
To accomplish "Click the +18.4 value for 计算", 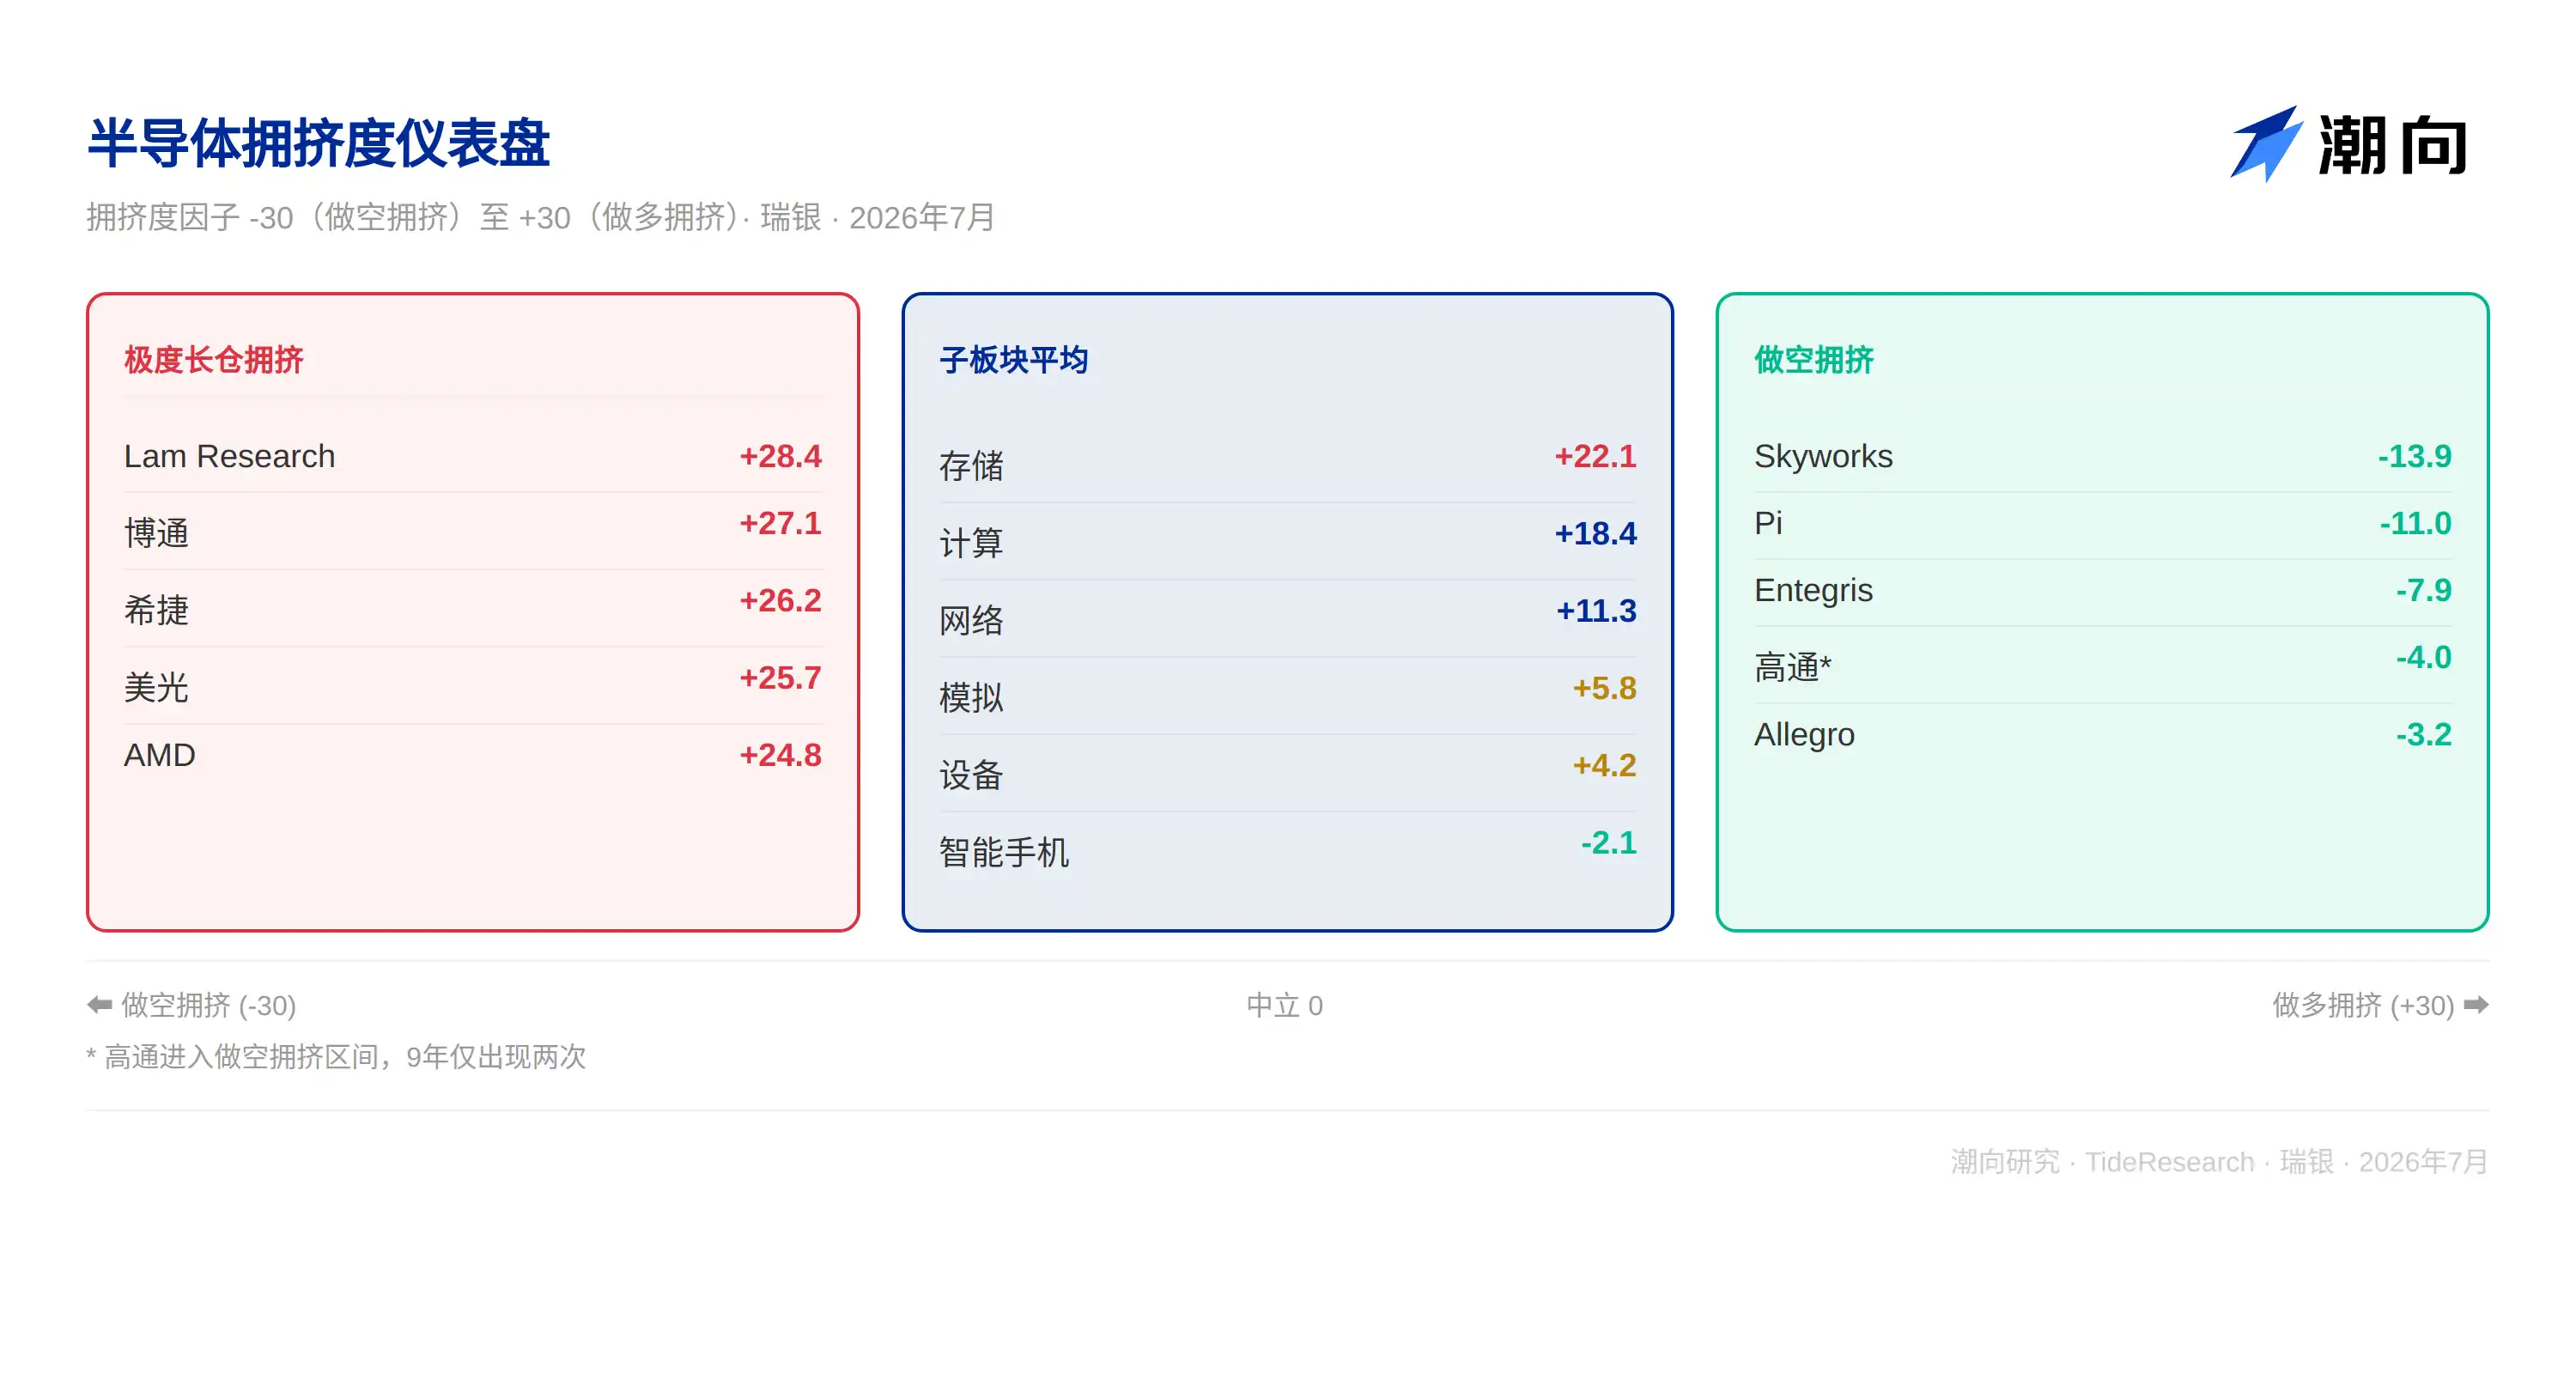I will [1595, 533].
